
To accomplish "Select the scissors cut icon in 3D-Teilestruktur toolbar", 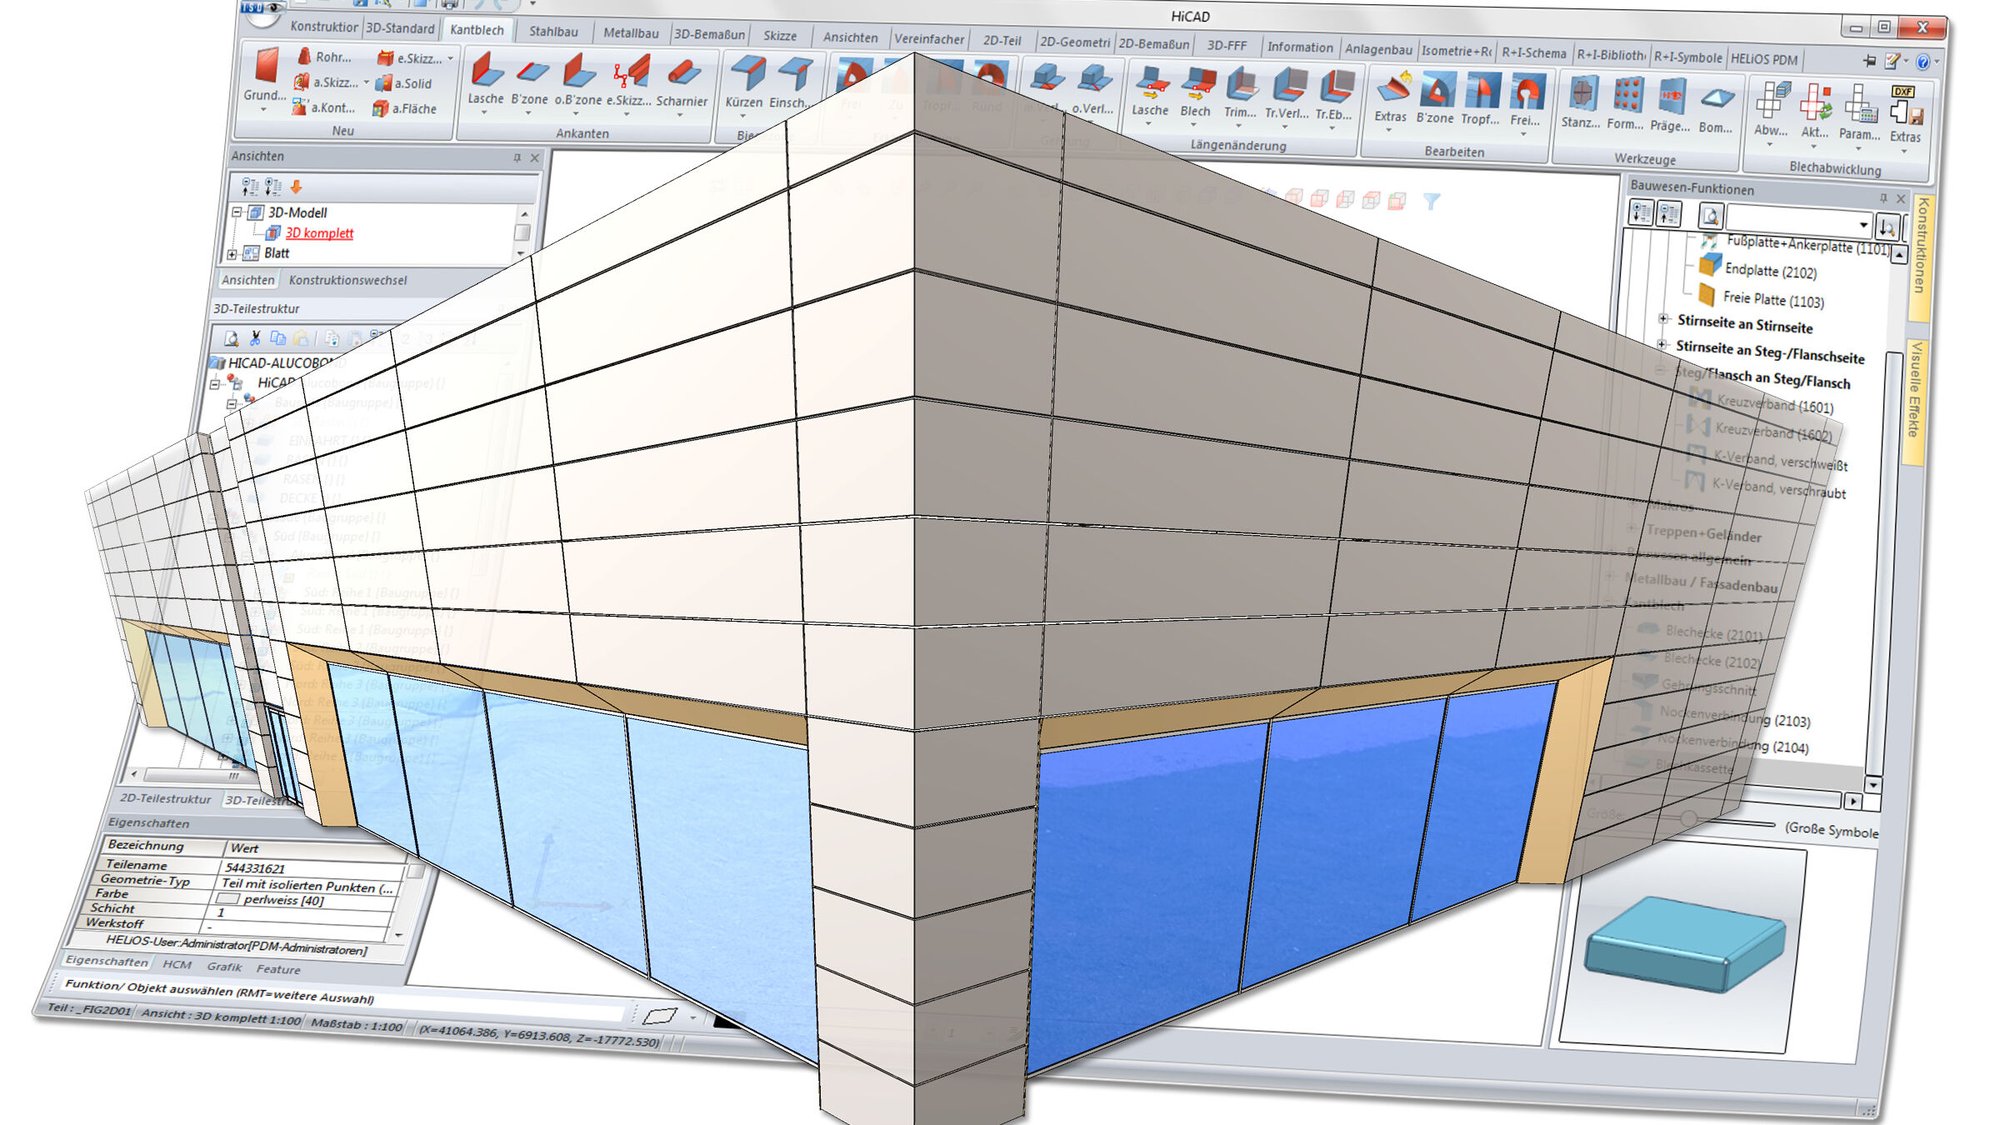I will pyautogui.click(x=255, y=337).
